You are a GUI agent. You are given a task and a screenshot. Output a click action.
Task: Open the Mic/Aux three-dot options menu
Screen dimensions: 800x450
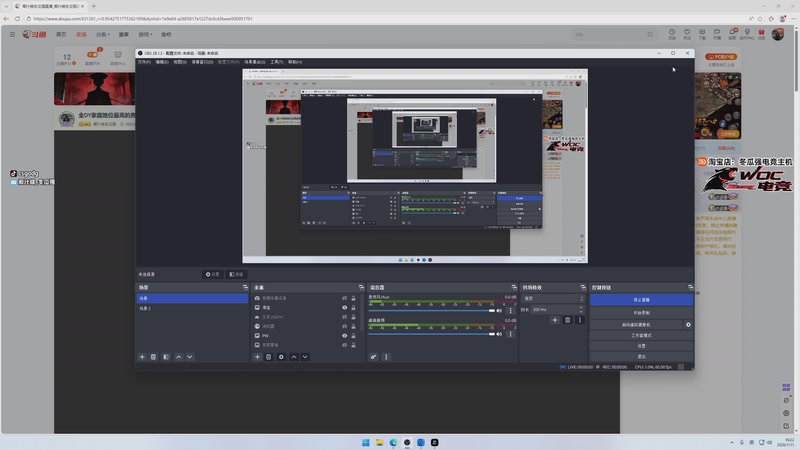click(510, 311)
